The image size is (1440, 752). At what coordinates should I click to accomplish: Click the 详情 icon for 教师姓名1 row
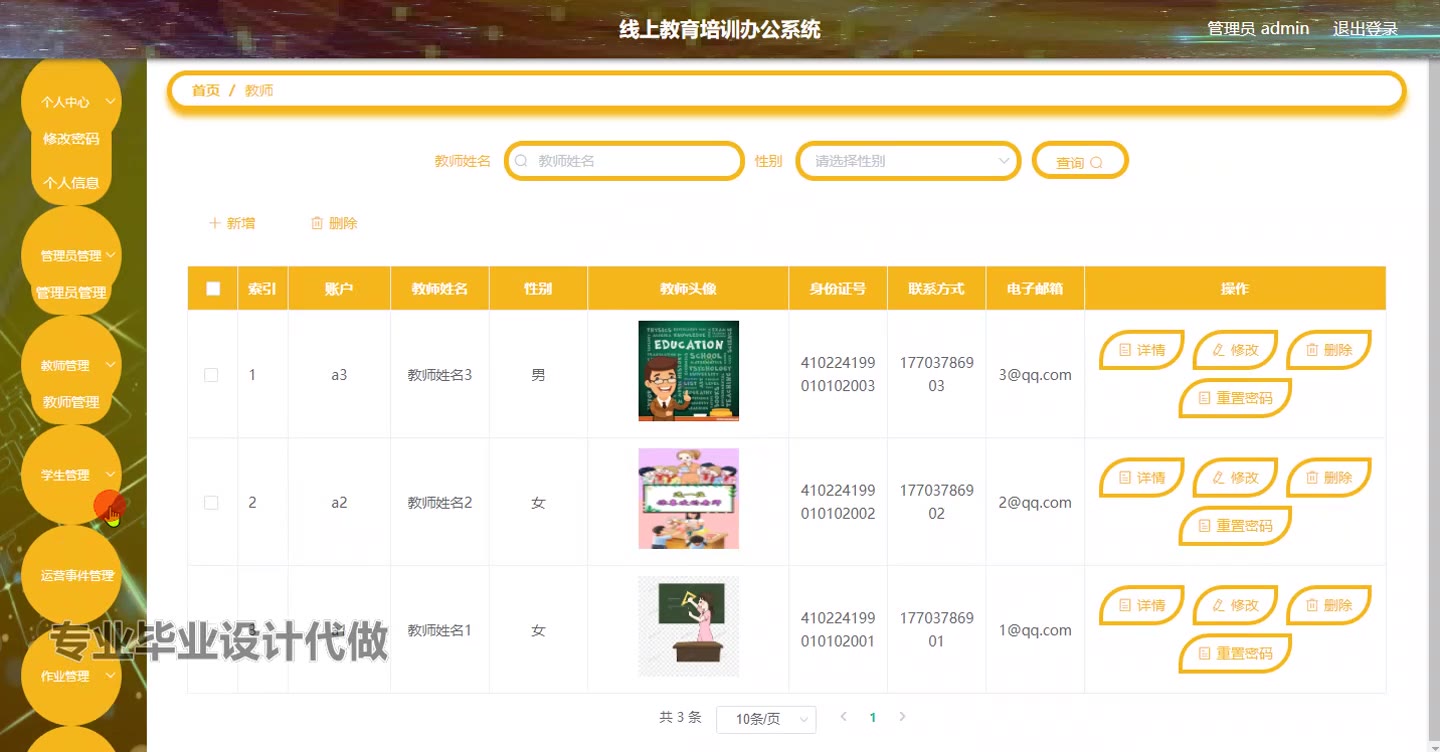click(x=1125, y=605)
